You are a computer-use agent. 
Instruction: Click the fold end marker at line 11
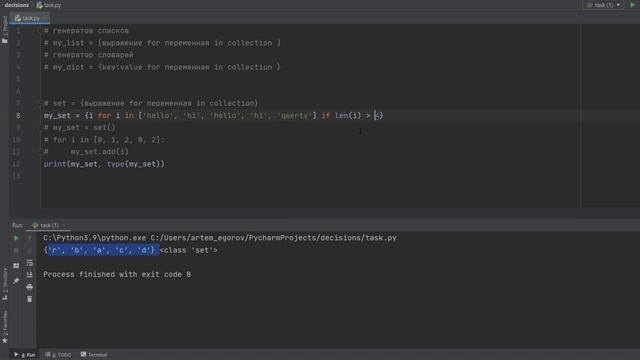point(40,152)
